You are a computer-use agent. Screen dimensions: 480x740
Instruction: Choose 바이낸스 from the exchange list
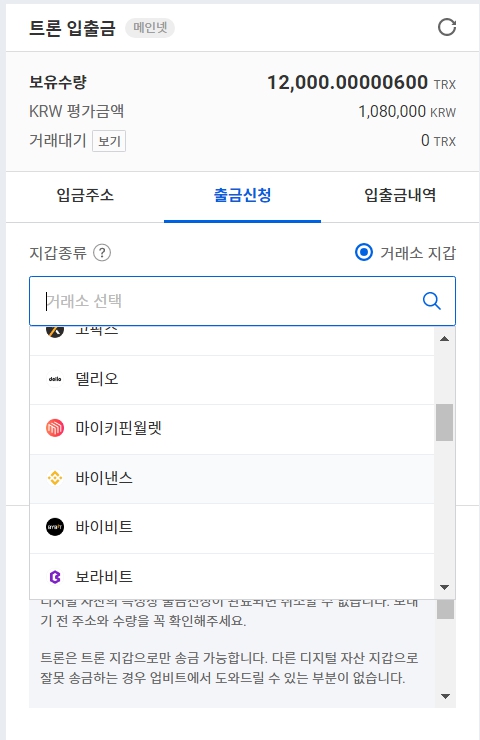(232, 479)
